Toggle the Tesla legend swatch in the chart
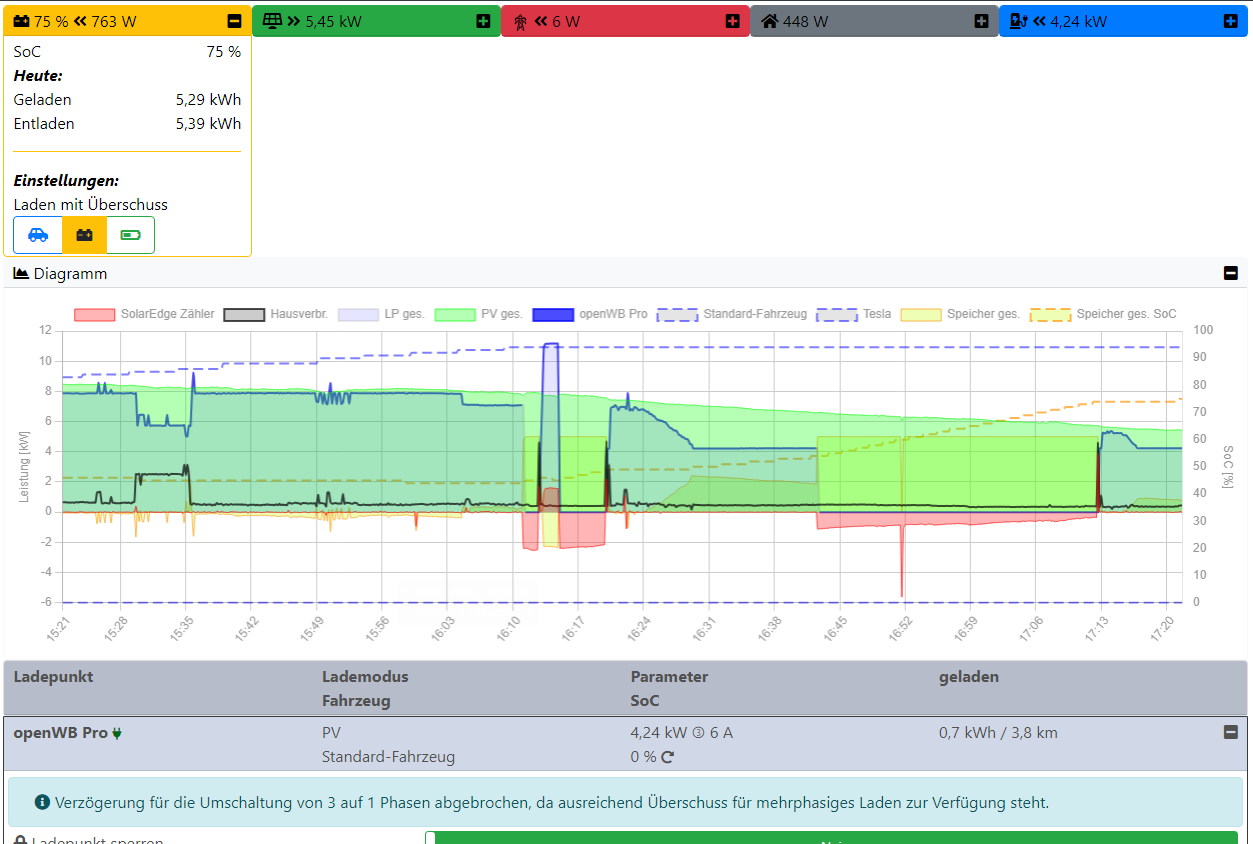Viewport: 1253px width, 844px height. click(x=837, y=314)
